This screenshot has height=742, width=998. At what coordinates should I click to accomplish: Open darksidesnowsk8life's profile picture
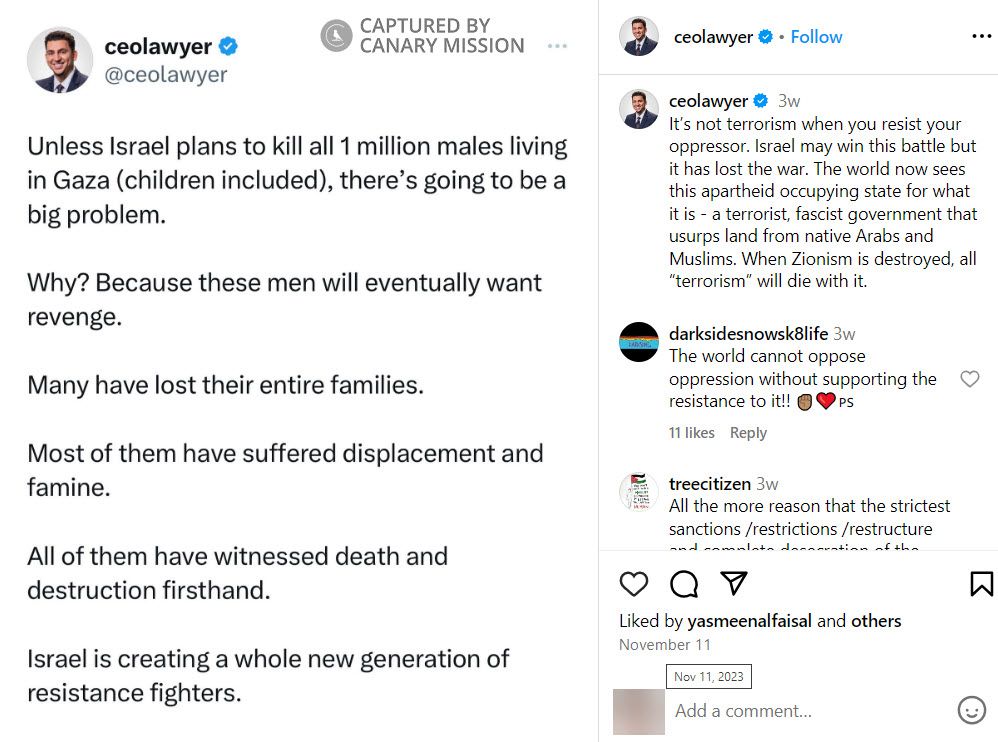point(639,342)
